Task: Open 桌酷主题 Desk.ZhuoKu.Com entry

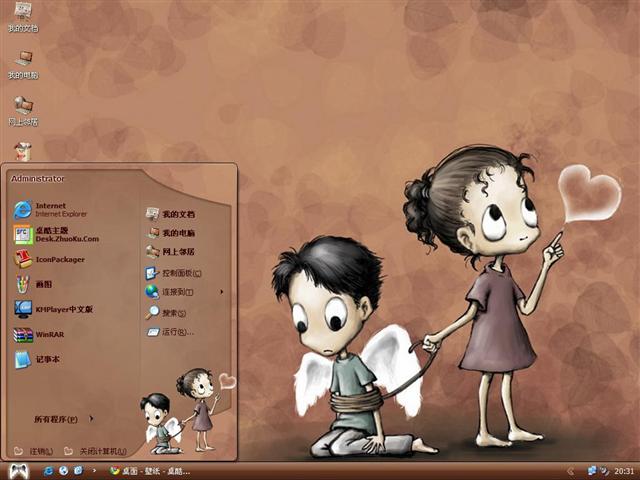Action: point(57,235)
